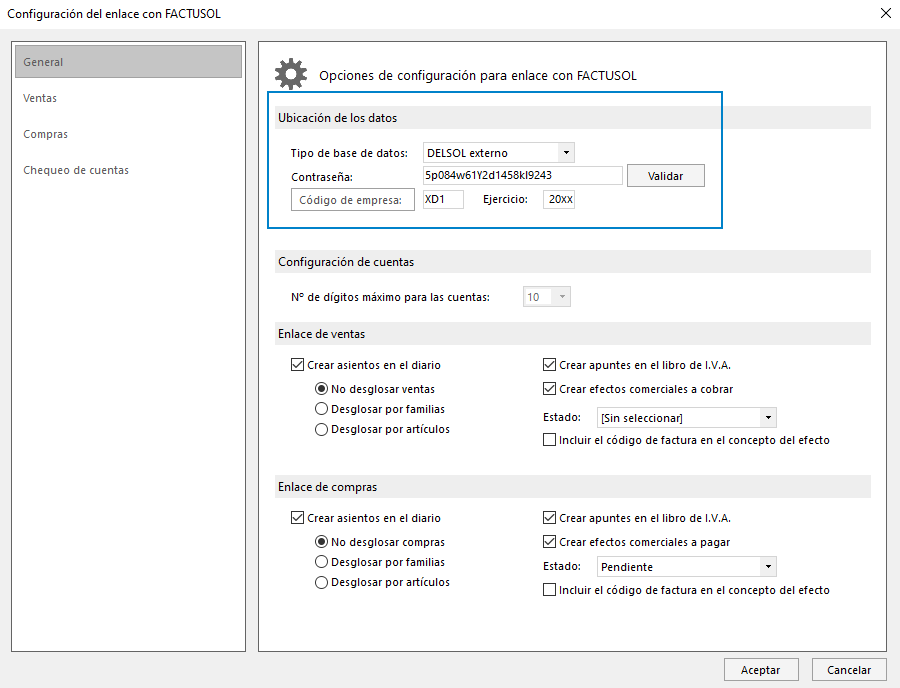Click the dialog title Configuración del enlace con FACTUSOL
900x688 pixels.
114,14
